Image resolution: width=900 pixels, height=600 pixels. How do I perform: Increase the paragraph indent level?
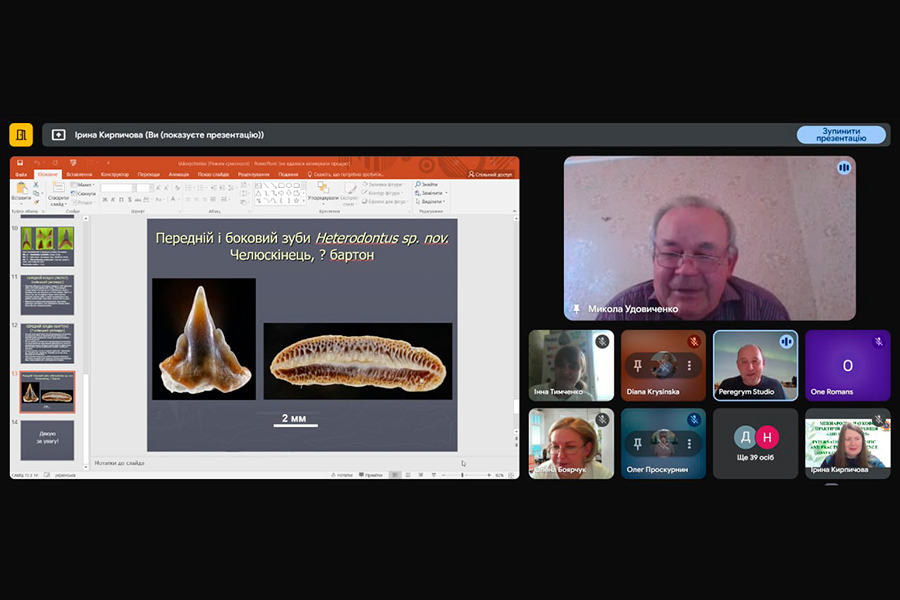point(222,188)
